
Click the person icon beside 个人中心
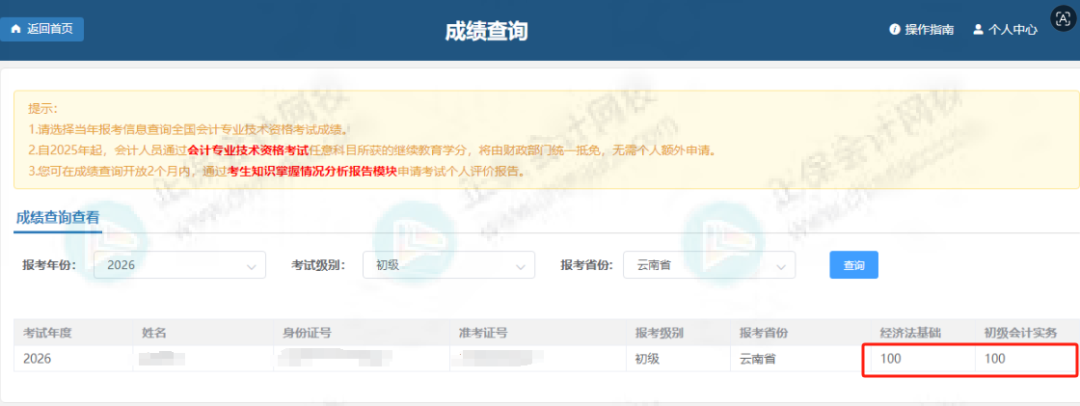(978, 30)
